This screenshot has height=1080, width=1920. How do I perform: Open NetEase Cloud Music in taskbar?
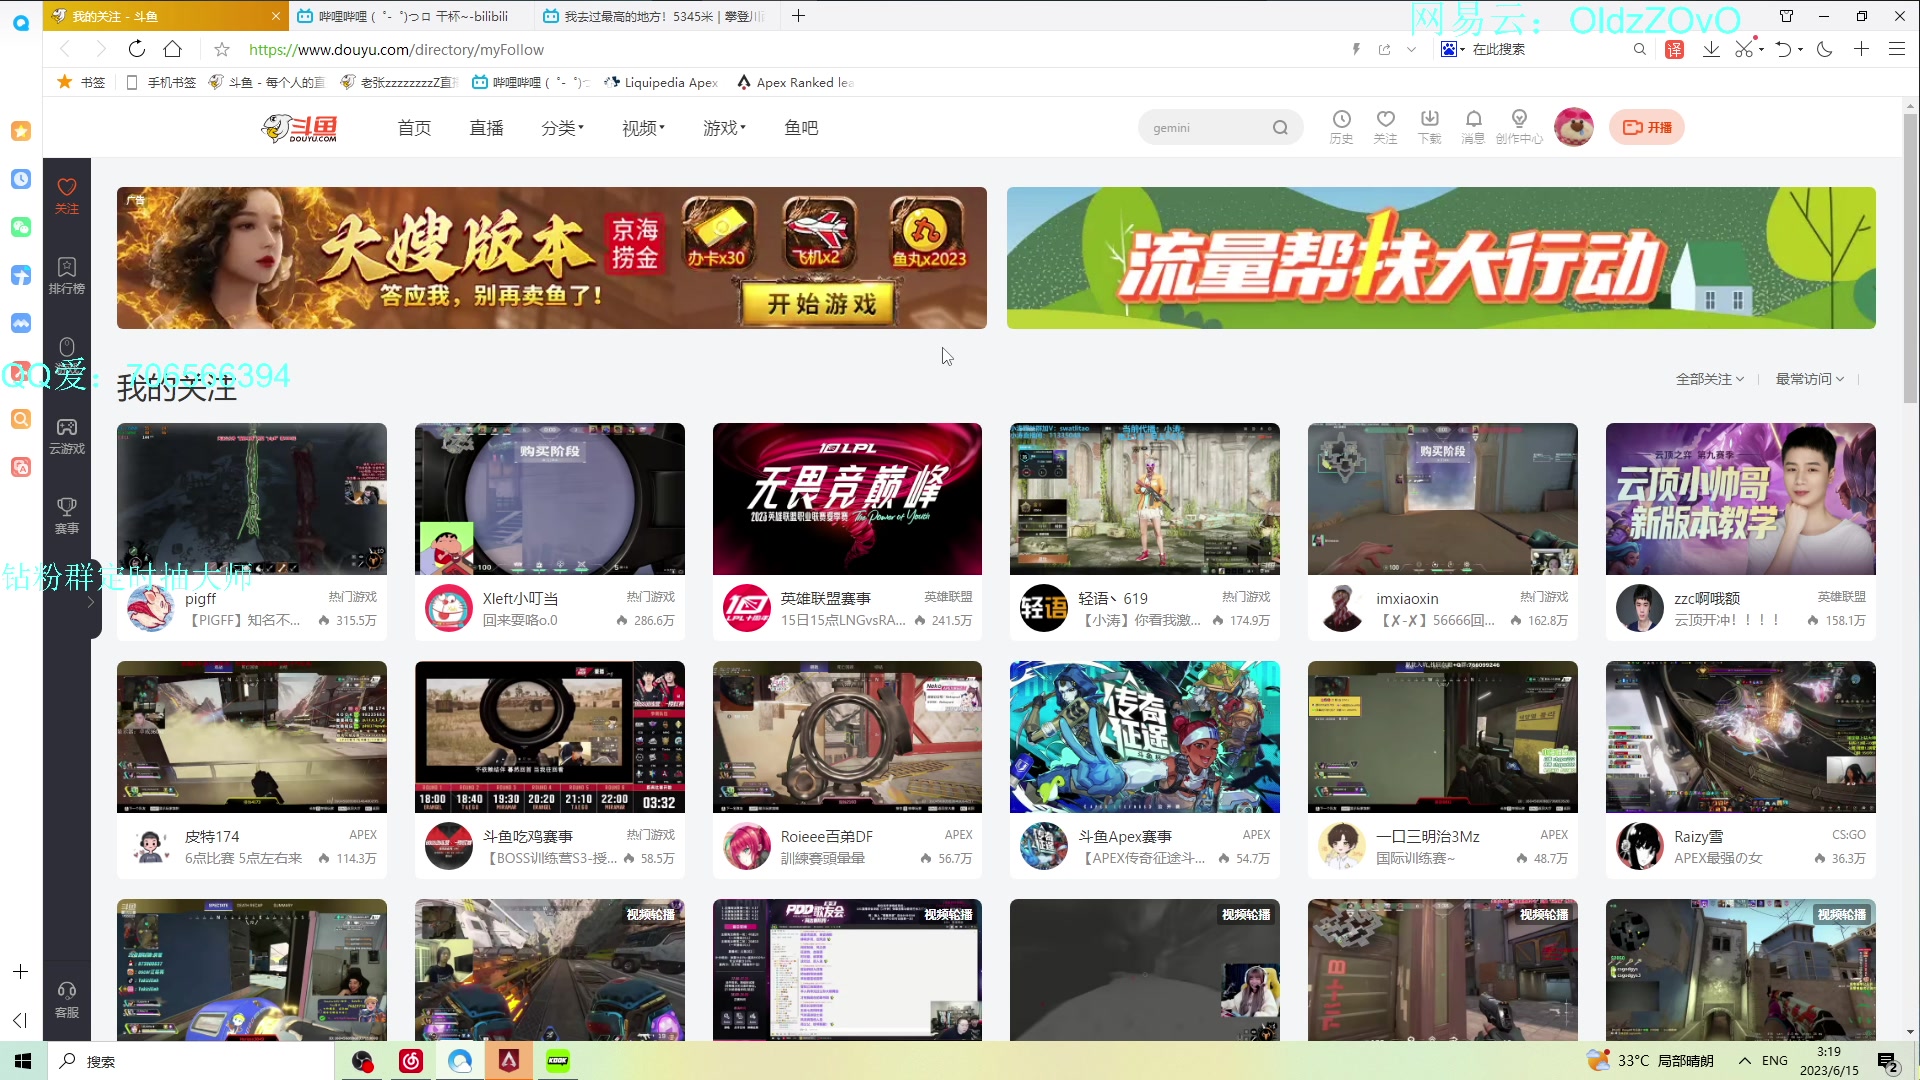[x=411, y=1061]
